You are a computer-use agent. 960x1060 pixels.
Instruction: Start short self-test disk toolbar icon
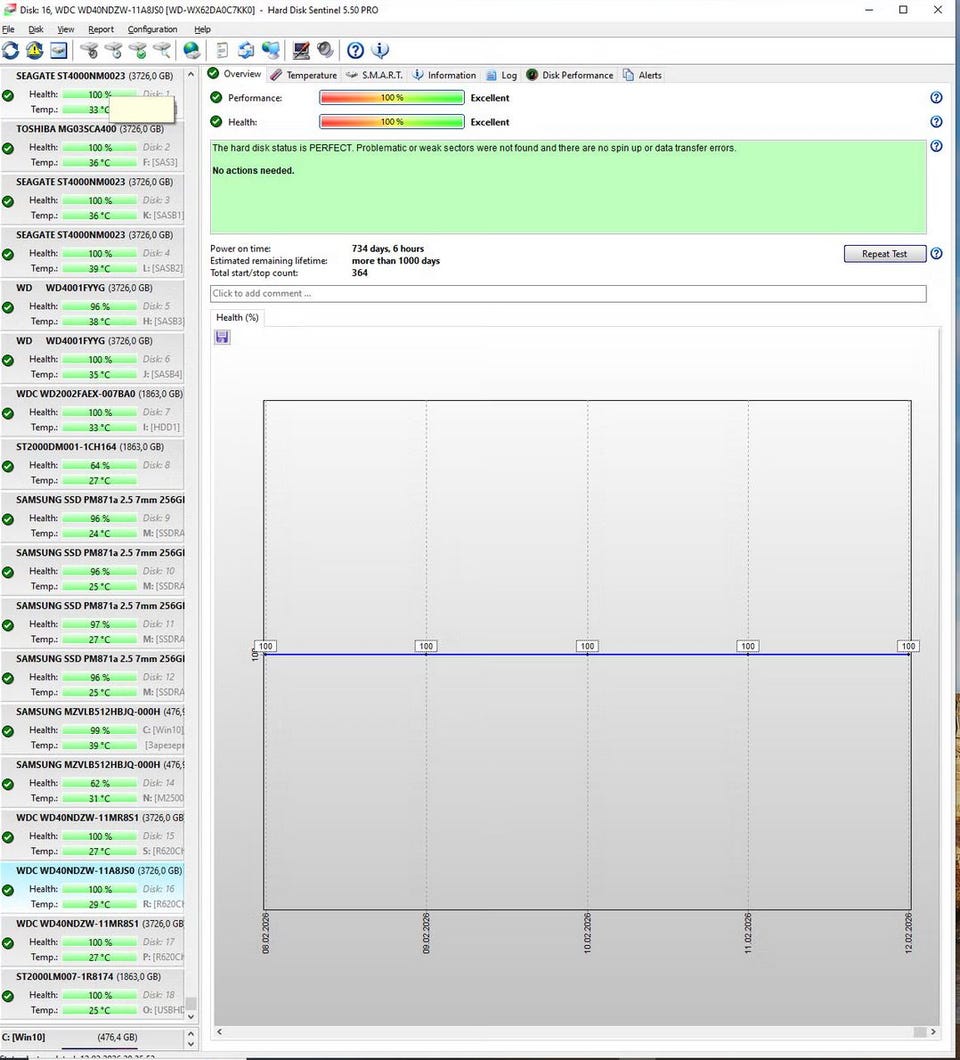tap(89, 50)
